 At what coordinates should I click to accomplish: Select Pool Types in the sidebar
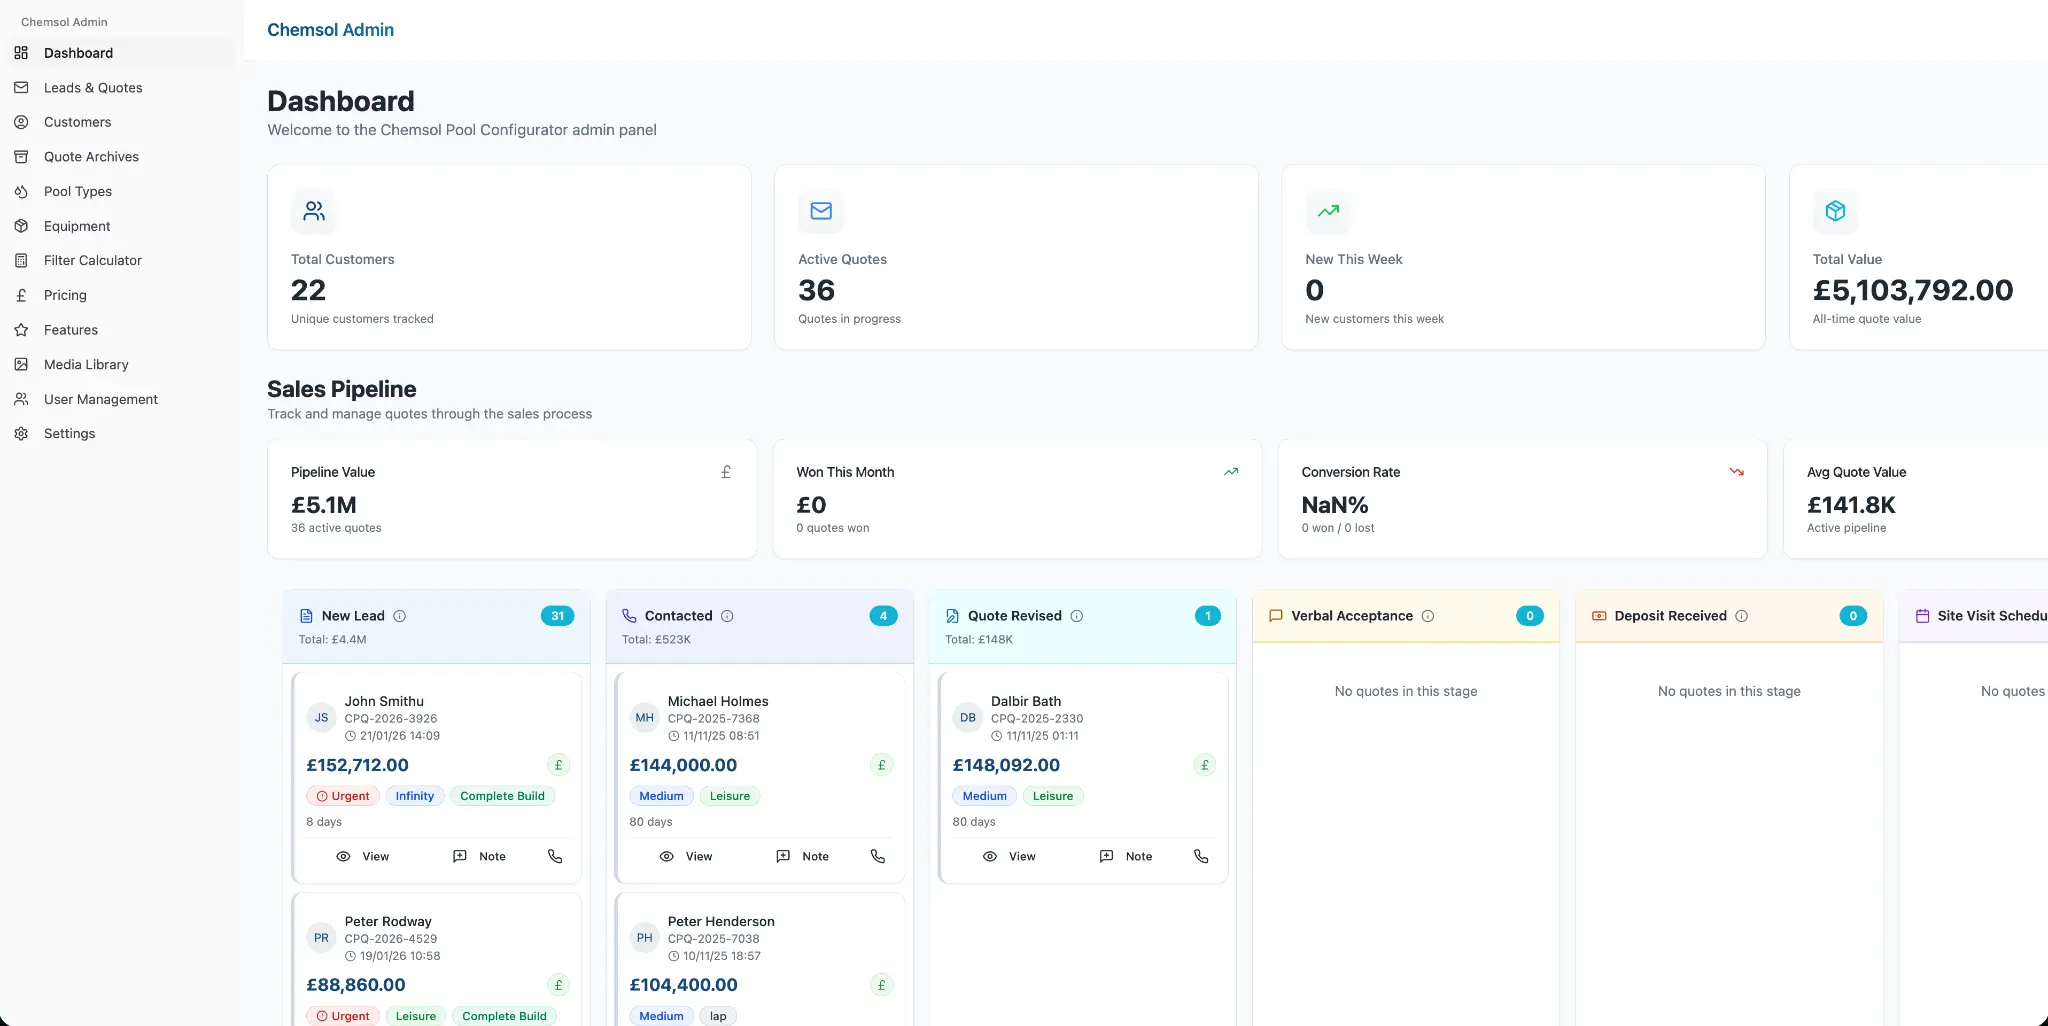(77, 191)
